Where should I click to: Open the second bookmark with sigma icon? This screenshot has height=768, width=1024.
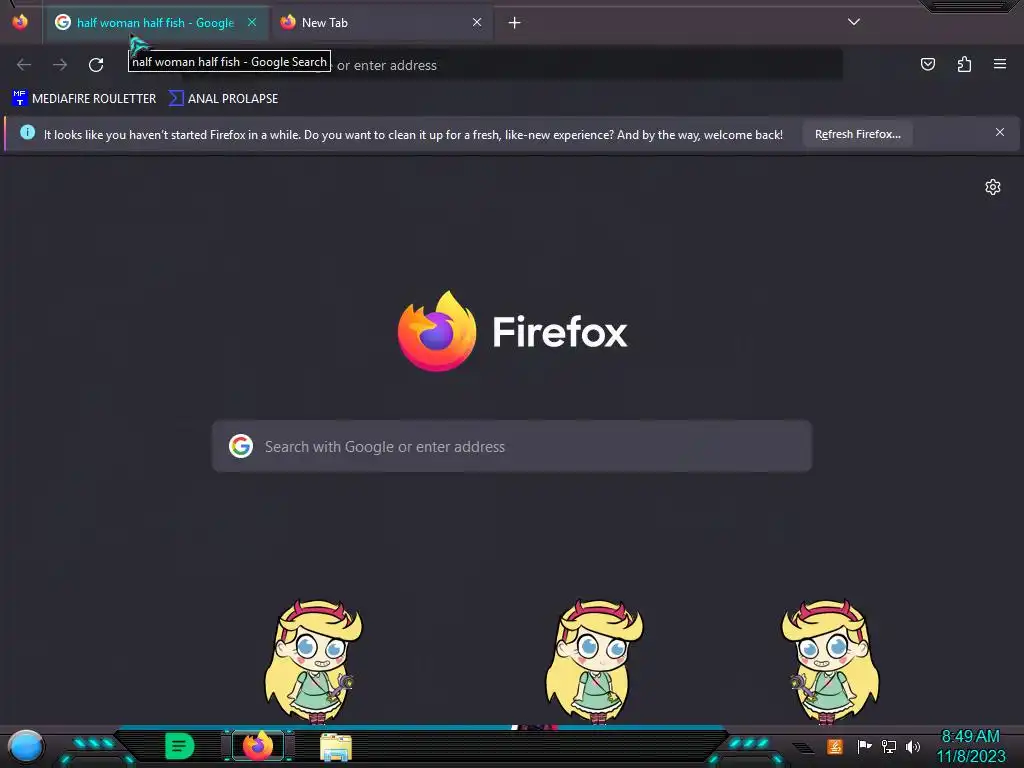pos(223,99)
